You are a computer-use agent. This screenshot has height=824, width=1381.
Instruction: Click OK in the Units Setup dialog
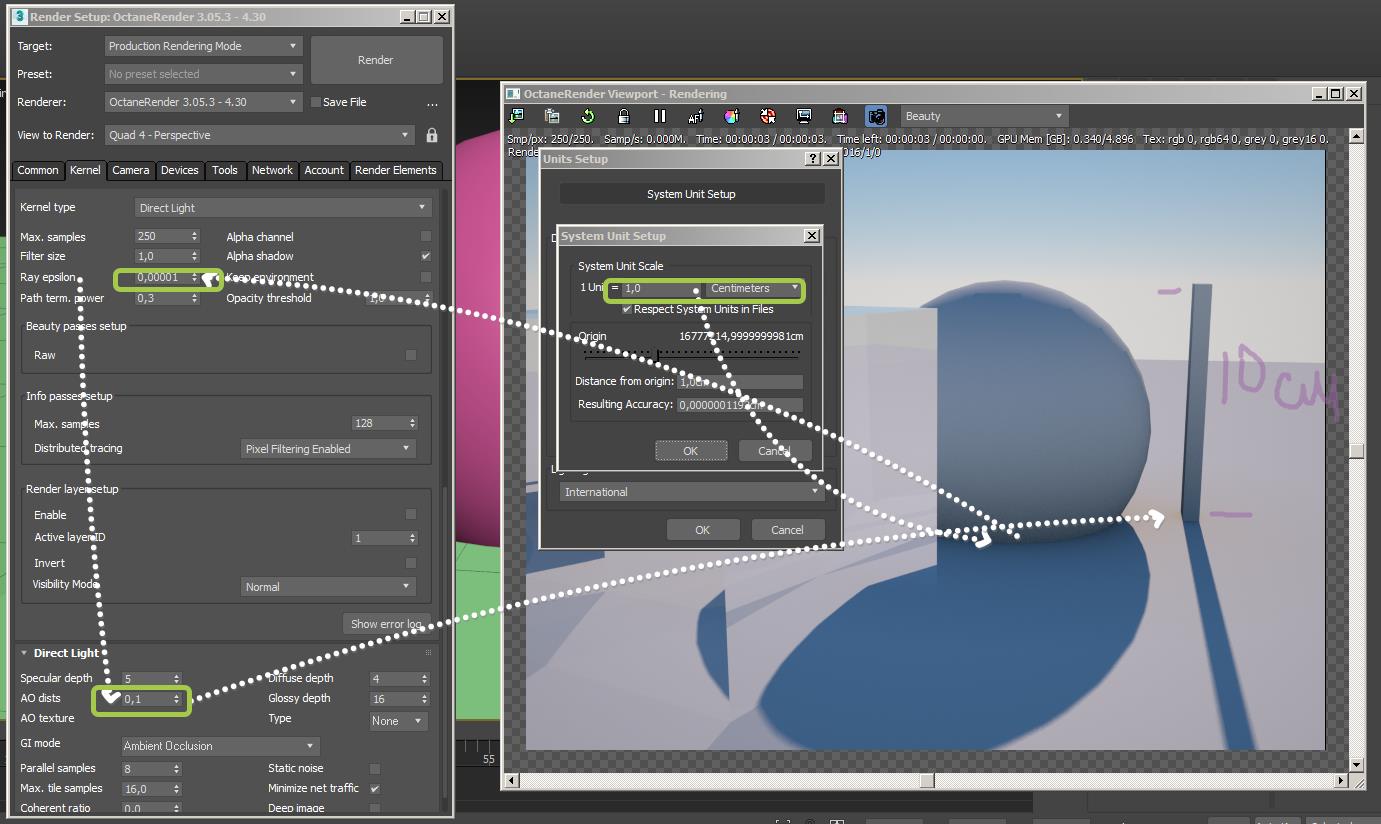coord(702,530)
